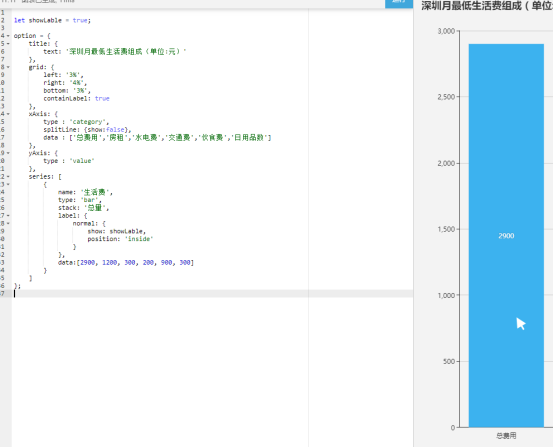Collapse the 'yAxis: {' block
This screenshot has width=554, height=447.
click(x=8, y=153)
